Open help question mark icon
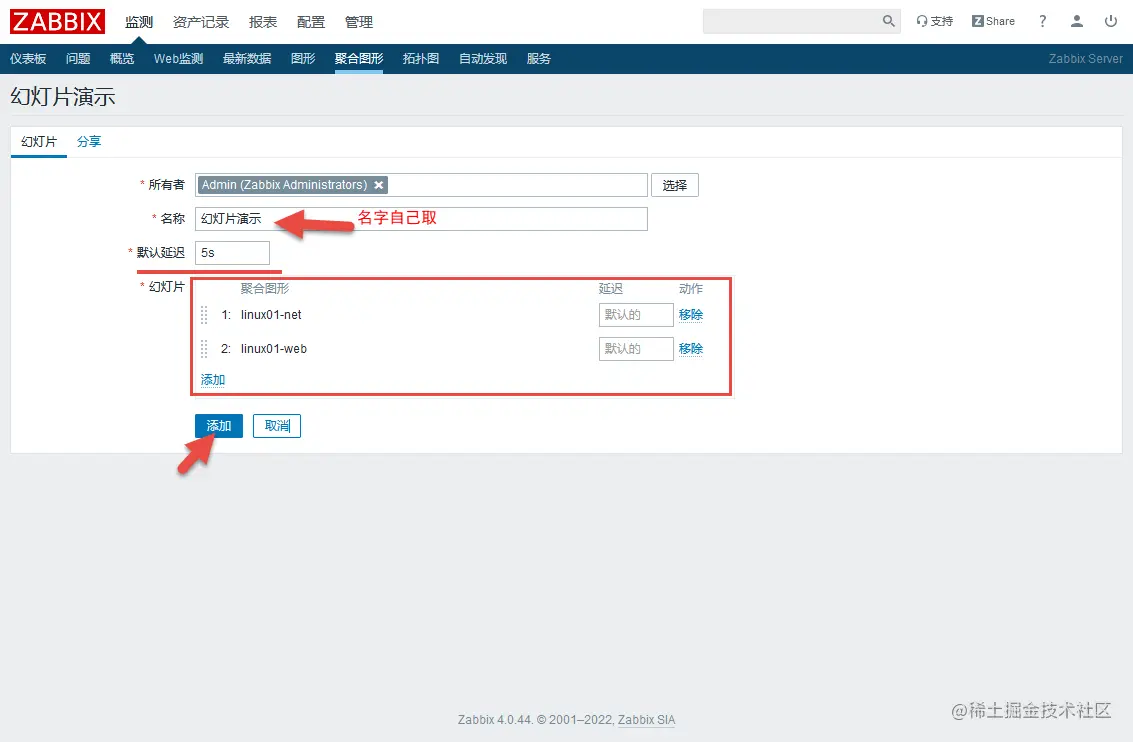The image size is (1133, 742). pyautogui.click(x=1042, y=22)
